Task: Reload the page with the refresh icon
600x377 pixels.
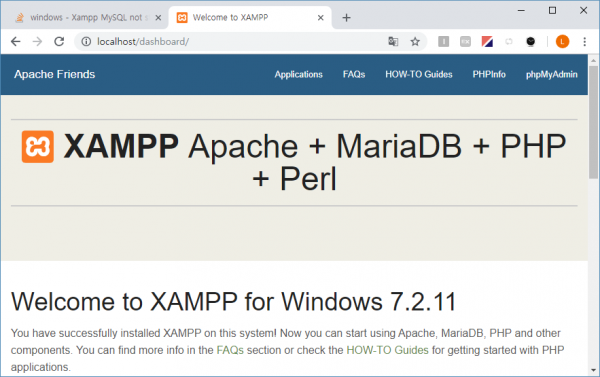Action: pyautogui.click(x=59, y=41)
